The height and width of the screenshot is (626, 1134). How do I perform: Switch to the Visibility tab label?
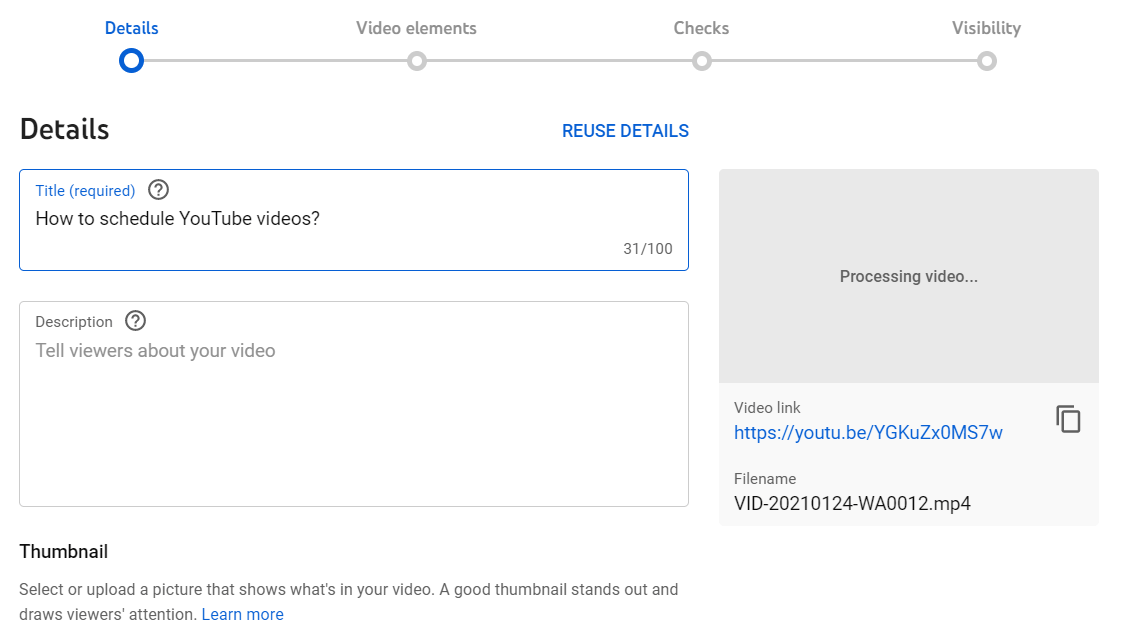(986, 28)
